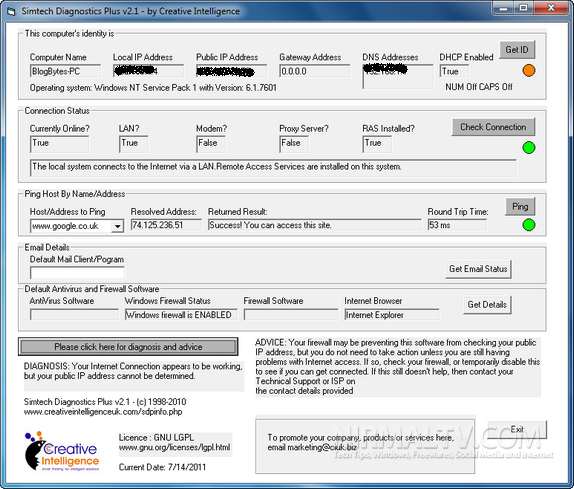Image resolution: width=574 pixels, height=489 pixels.
Task: Click 'Licence : GNU LGPL' text
Action: tap(156, 437)
